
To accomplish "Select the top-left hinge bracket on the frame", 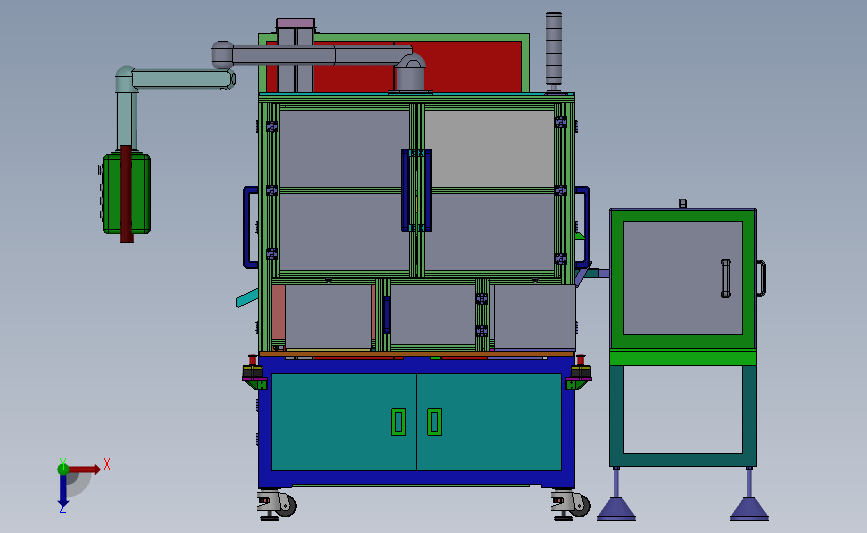I will [272, 127].
